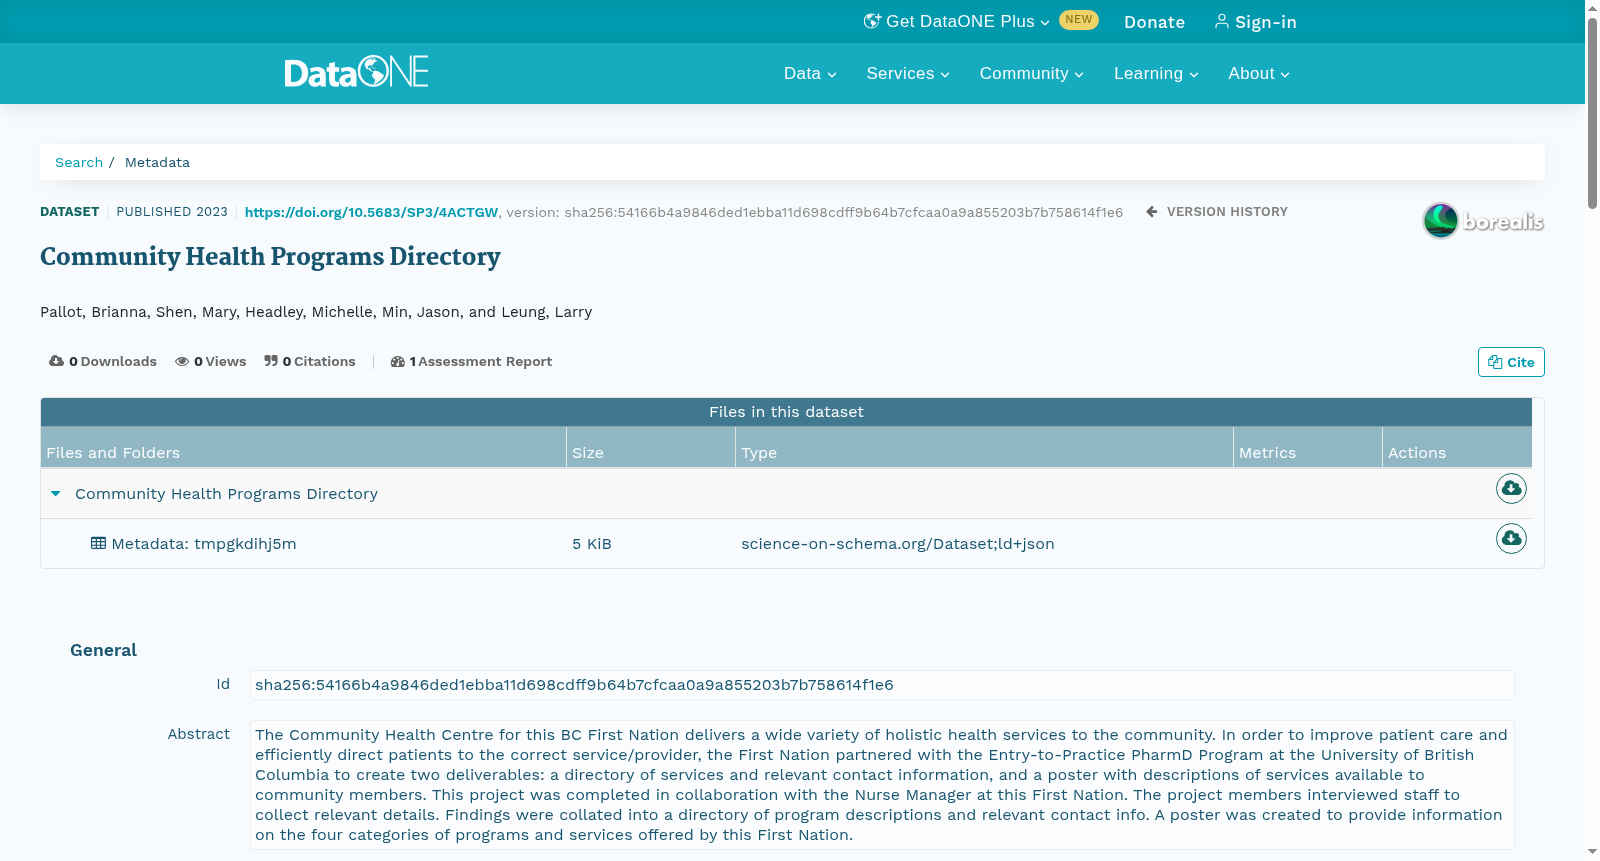Click the Id value field
The image size is (1600, 861).
pos(882,685)
